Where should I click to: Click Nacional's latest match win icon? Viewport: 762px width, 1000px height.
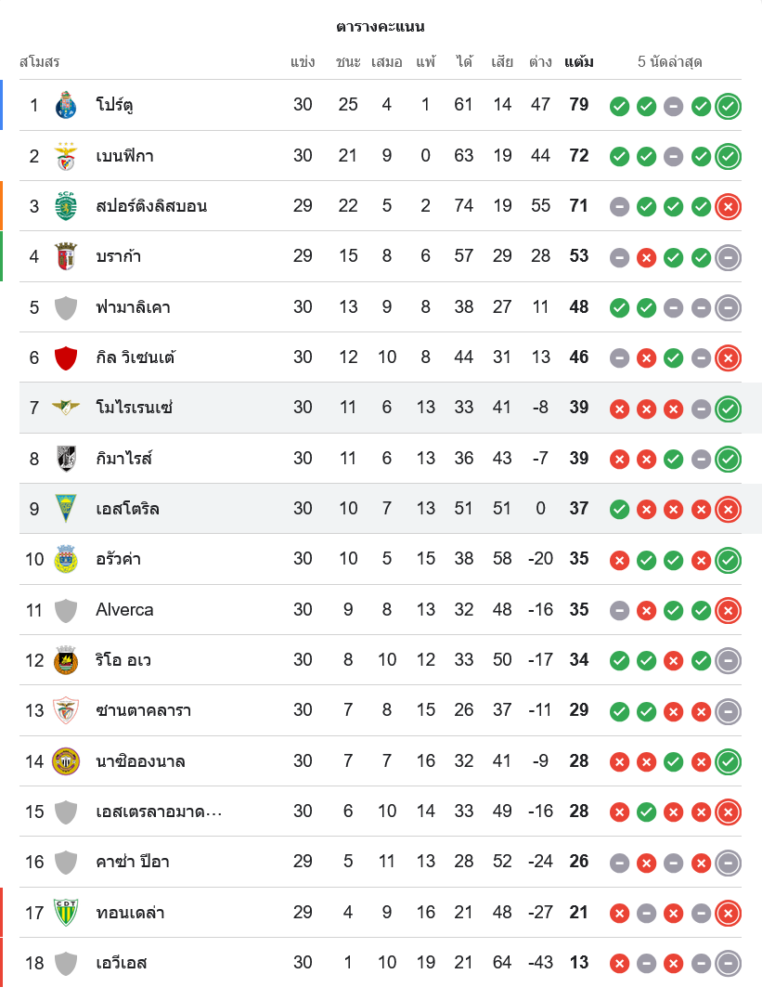pyautogui.click(x=729, y=761)
